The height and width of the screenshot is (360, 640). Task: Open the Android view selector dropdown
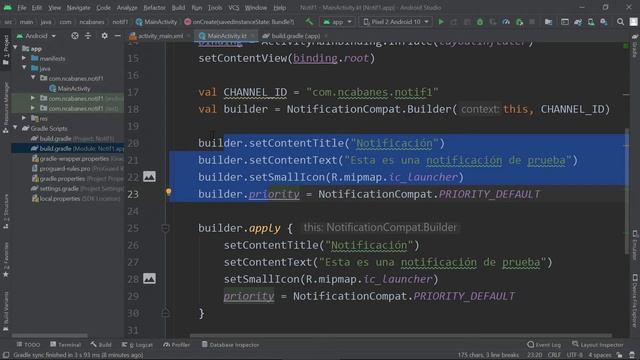(x=36, y=36)
